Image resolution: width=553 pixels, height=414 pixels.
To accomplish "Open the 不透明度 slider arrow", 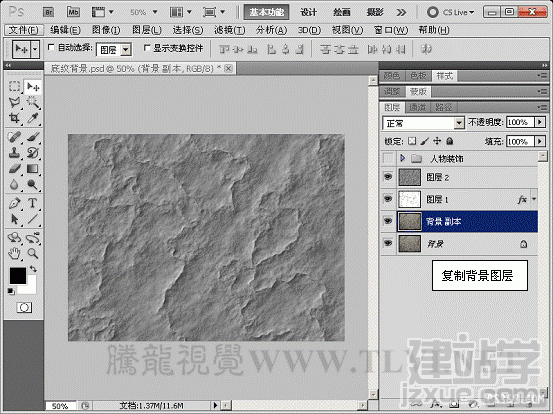I will [540, 122].
